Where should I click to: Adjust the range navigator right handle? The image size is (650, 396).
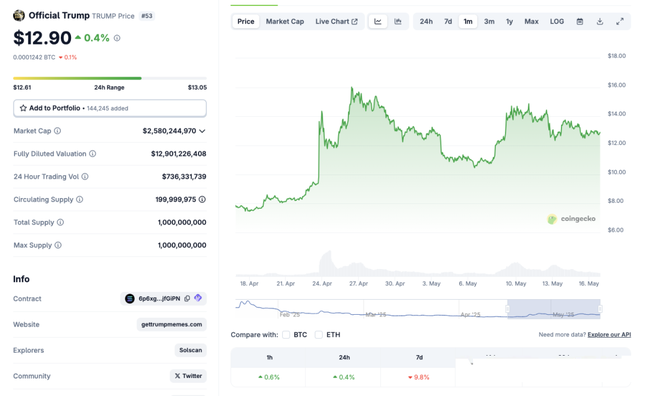tap(600, 309)
